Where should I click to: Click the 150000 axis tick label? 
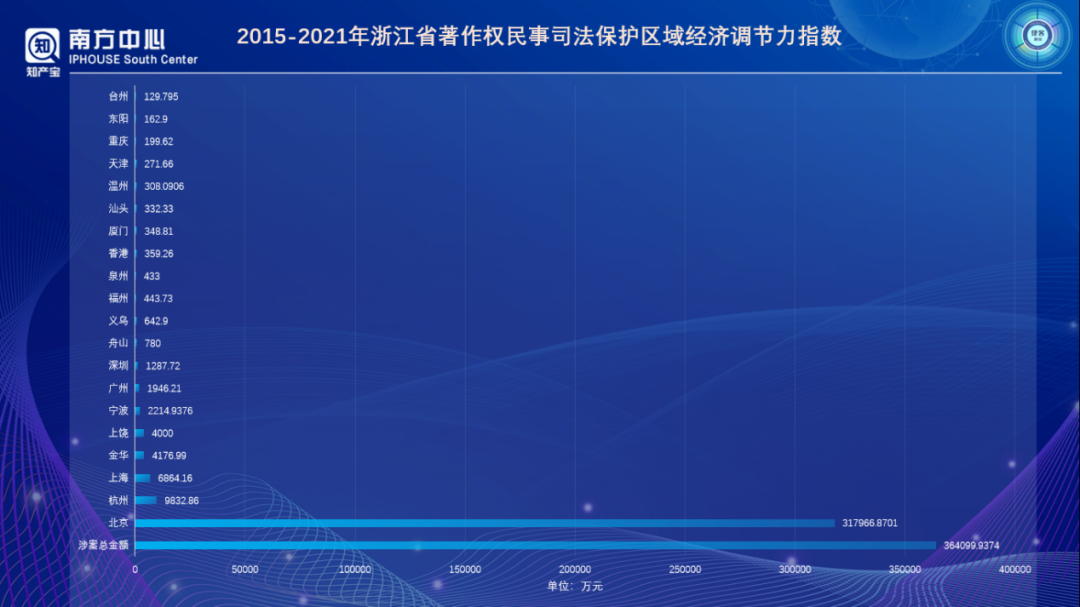coord(465,569)
